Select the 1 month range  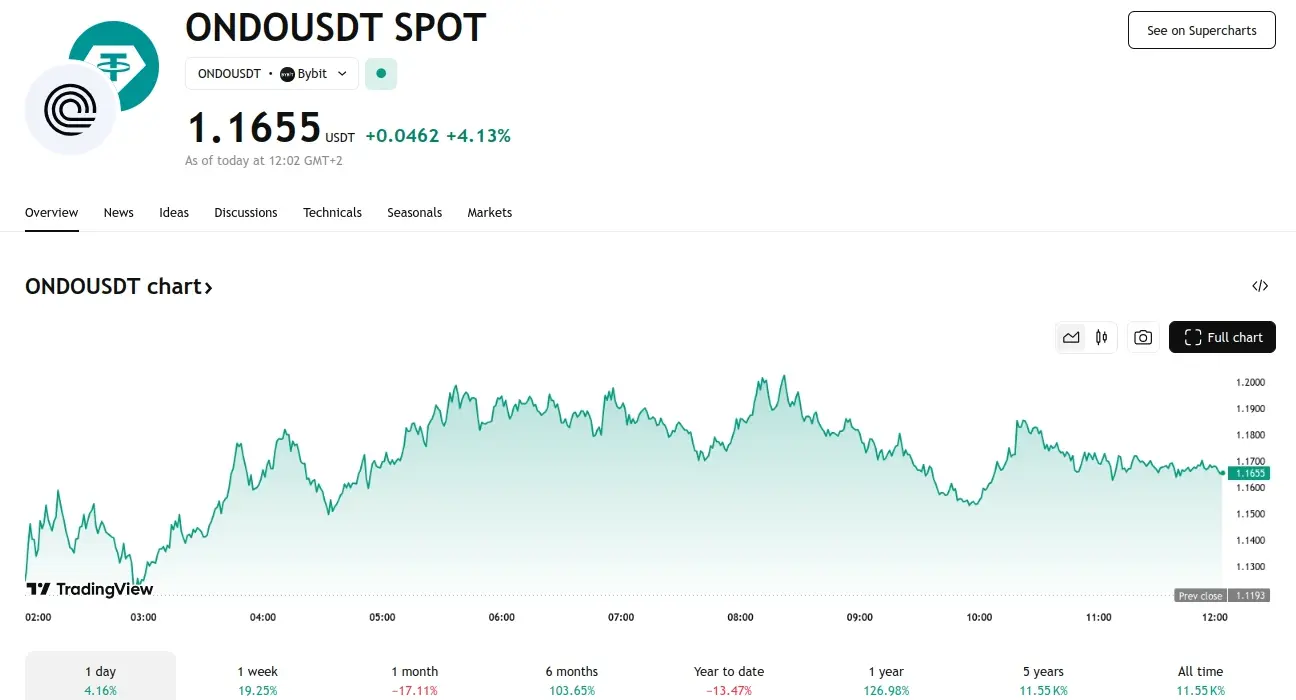pos(414,679)
